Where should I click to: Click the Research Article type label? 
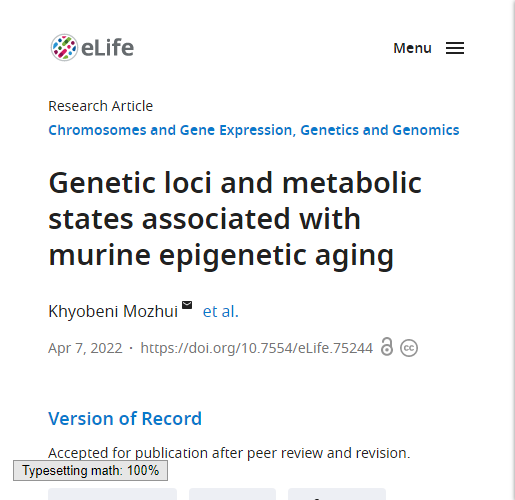(101, 106)
